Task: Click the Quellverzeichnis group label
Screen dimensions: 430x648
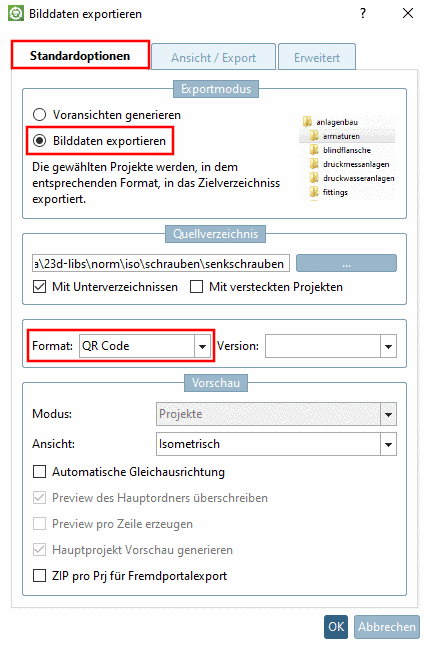Action: [x=215, y=234]
